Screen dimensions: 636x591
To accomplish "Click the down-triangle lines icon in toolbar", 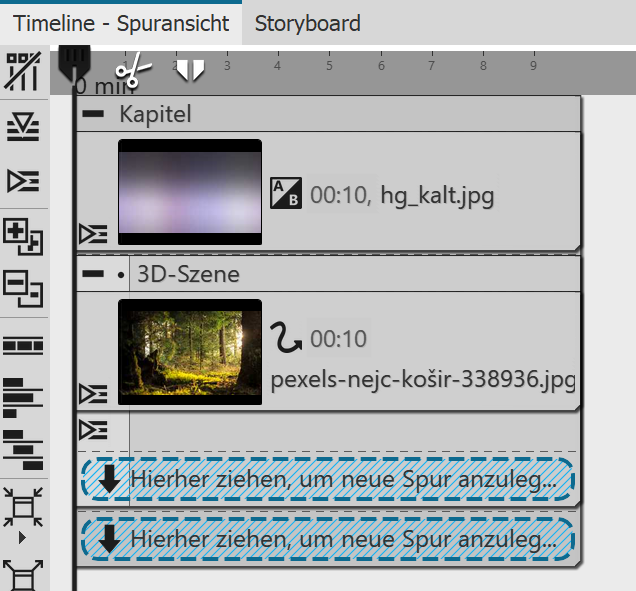I will (x=22, y=126).
